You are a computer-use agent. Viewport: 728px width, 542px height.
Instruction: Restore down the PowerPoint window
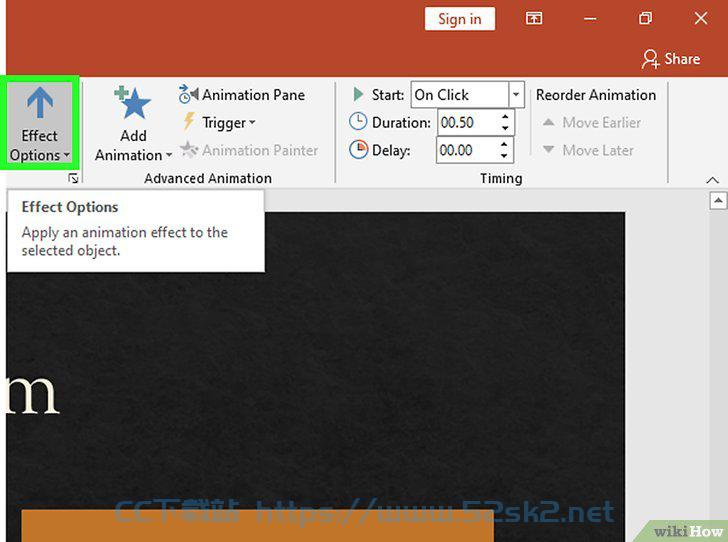pos(645,19)
